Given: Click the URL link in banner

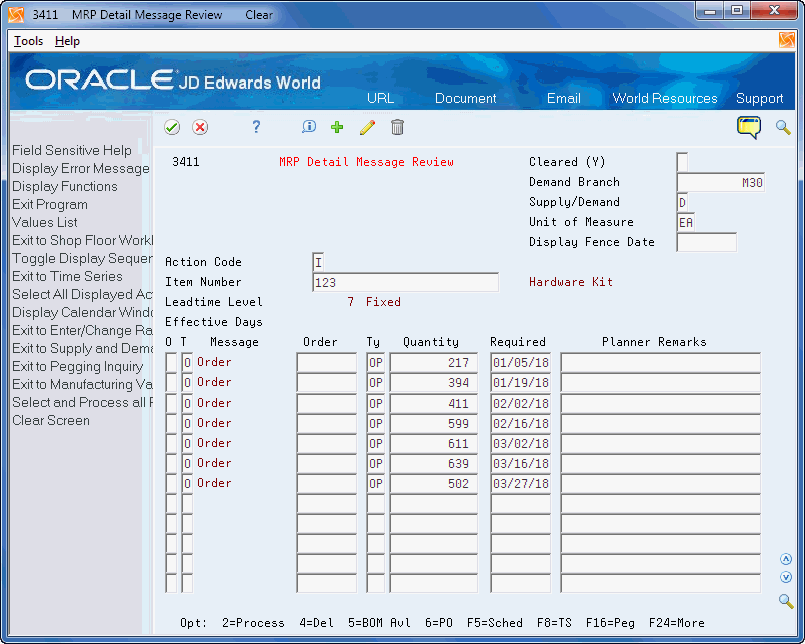Looking at the screenshot, I should [x=380, y=98].
